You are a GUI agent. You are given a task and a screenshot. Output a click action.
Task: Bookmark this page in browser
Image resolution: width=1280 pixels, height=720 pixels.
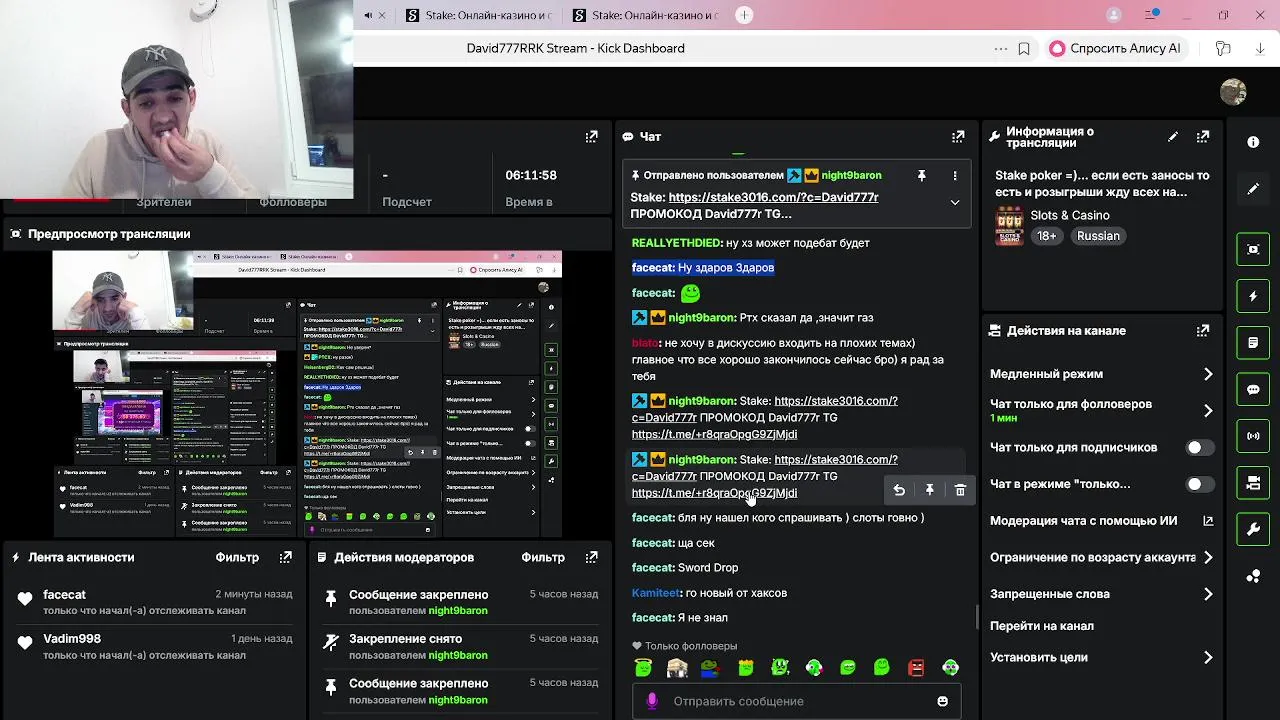(1024, 48)
